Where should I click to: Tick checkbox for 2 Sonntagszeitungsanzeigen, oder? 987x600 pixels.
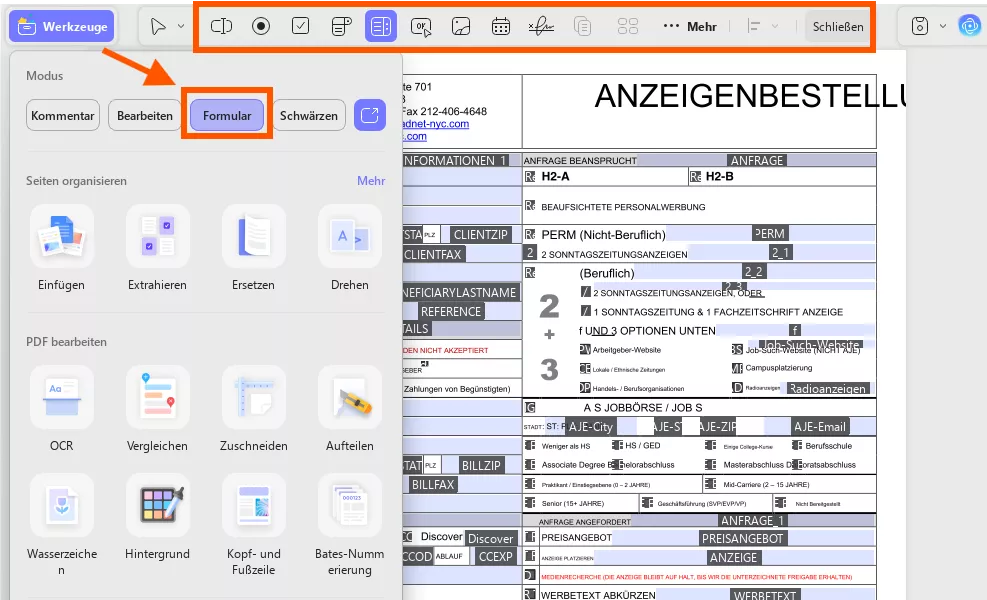(x=585, y=292)
